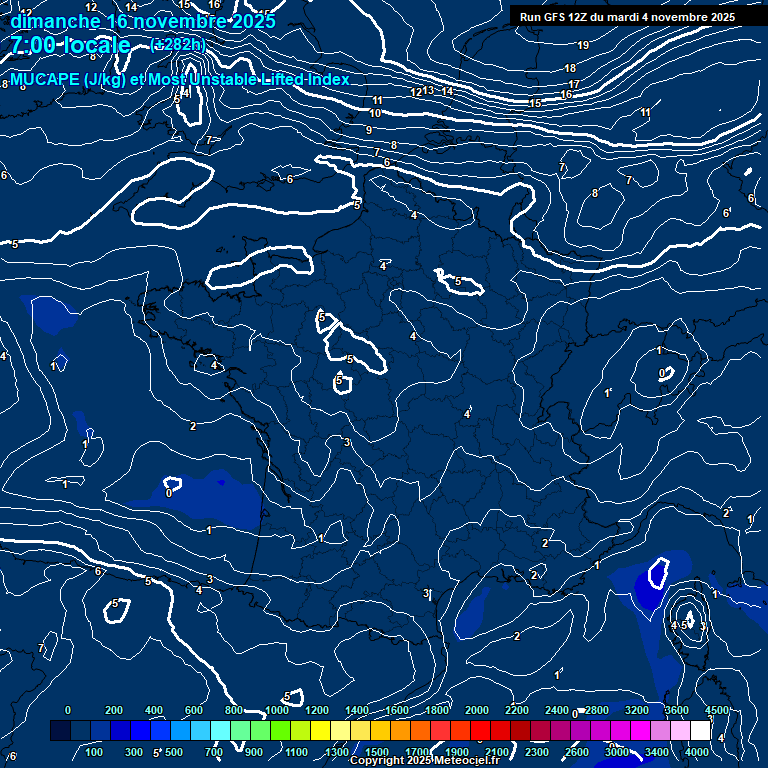Click the '2800' legend value

click(x=597, y=710)
